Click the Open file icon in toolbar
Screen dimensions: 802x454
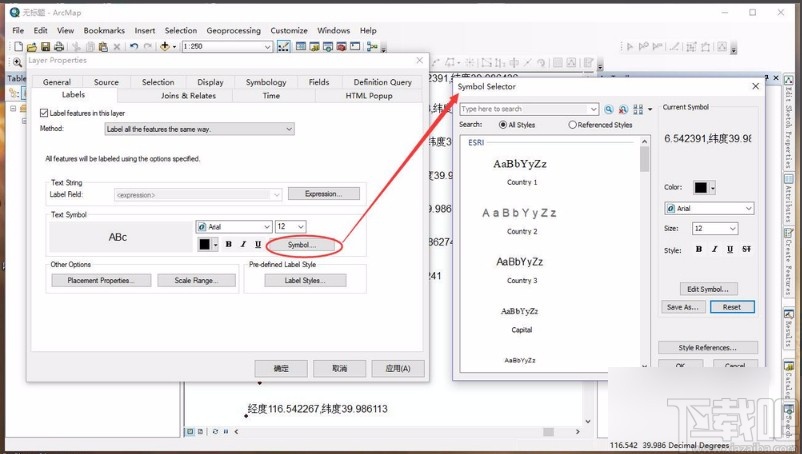[32, 47]
